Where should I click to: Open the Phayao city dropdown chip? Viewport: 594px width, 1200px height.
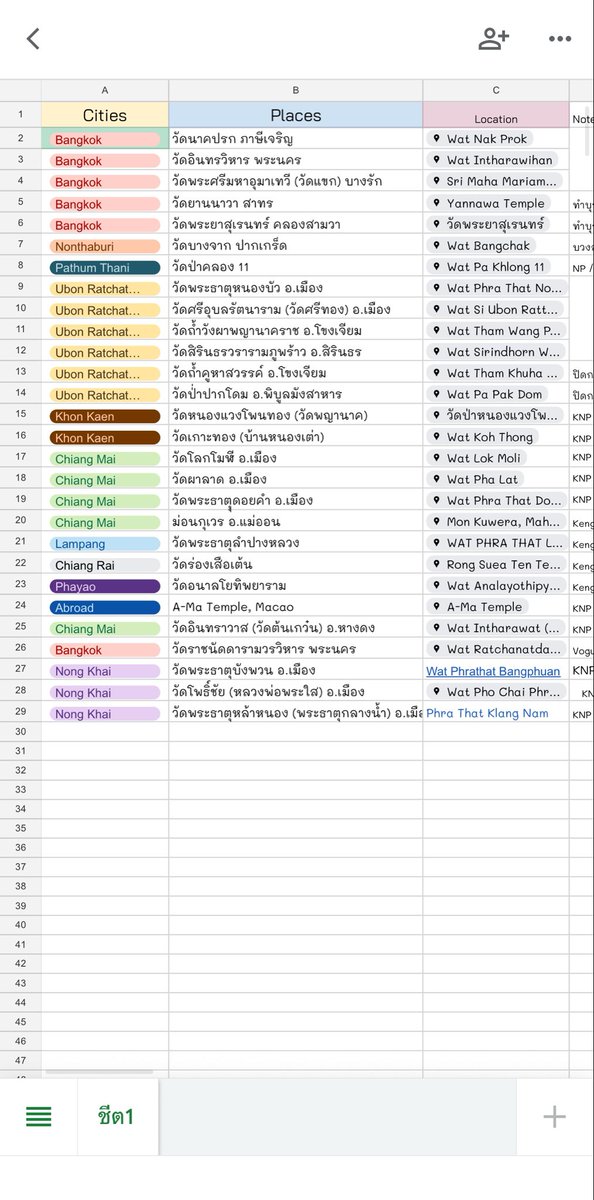click(x=105, y=587)
